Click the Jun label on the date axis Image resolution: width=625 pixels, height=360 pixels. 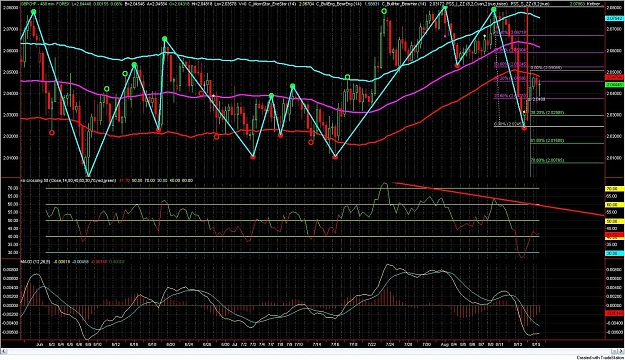(x=39, y=344)
